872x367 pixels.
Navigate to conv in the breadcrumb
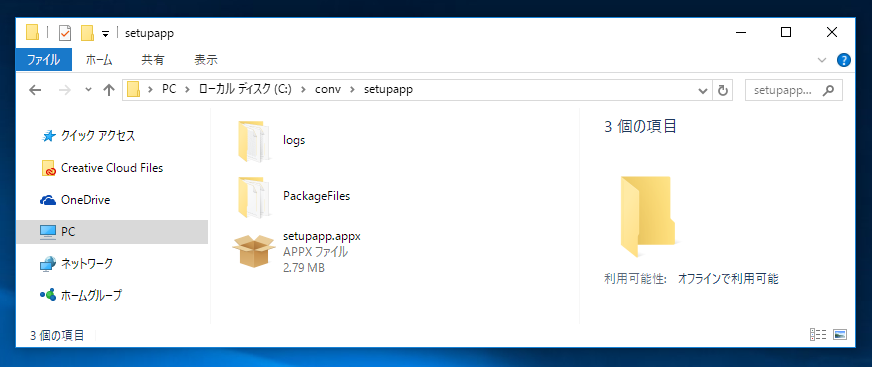(328, 90)
